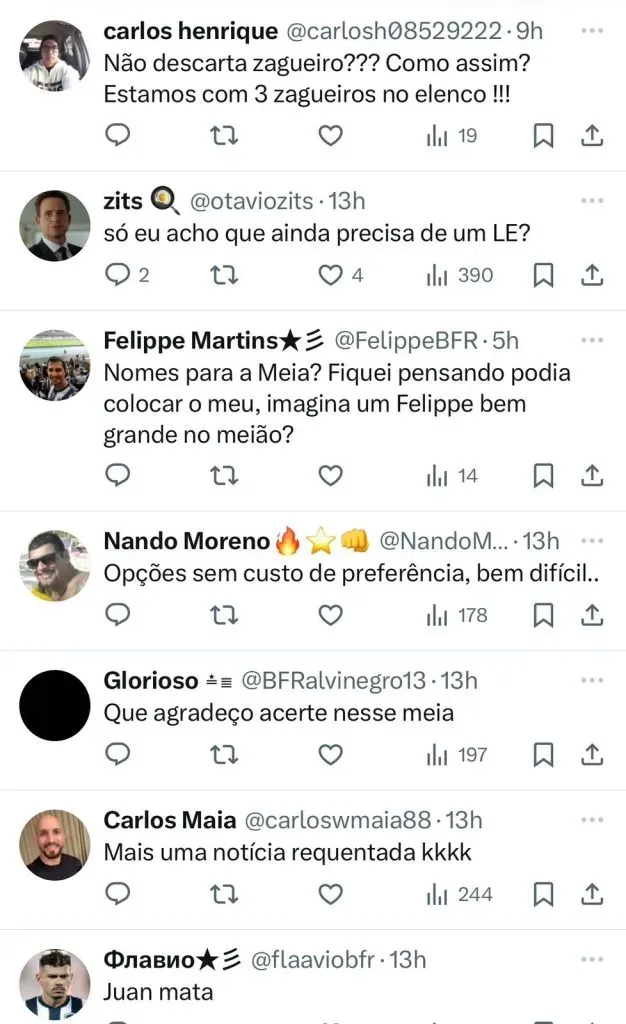The width and height of the screenshot is (626, 1024).
Task: Open more options for carlos henrique's tweet
Action: point(593,31)
